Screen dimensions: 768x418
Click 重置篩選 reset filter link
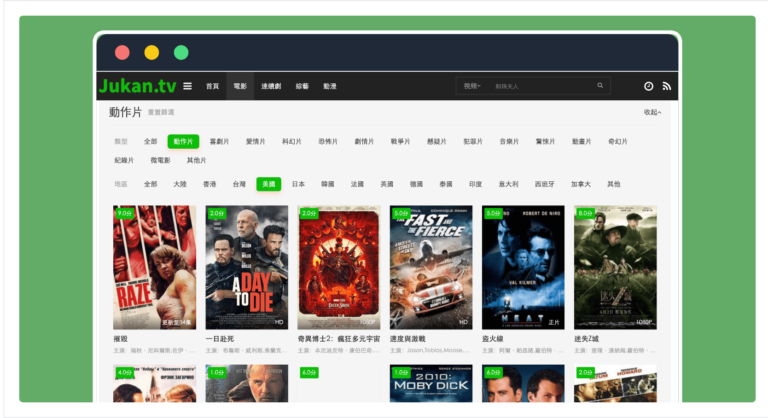(x=161, y=113)
